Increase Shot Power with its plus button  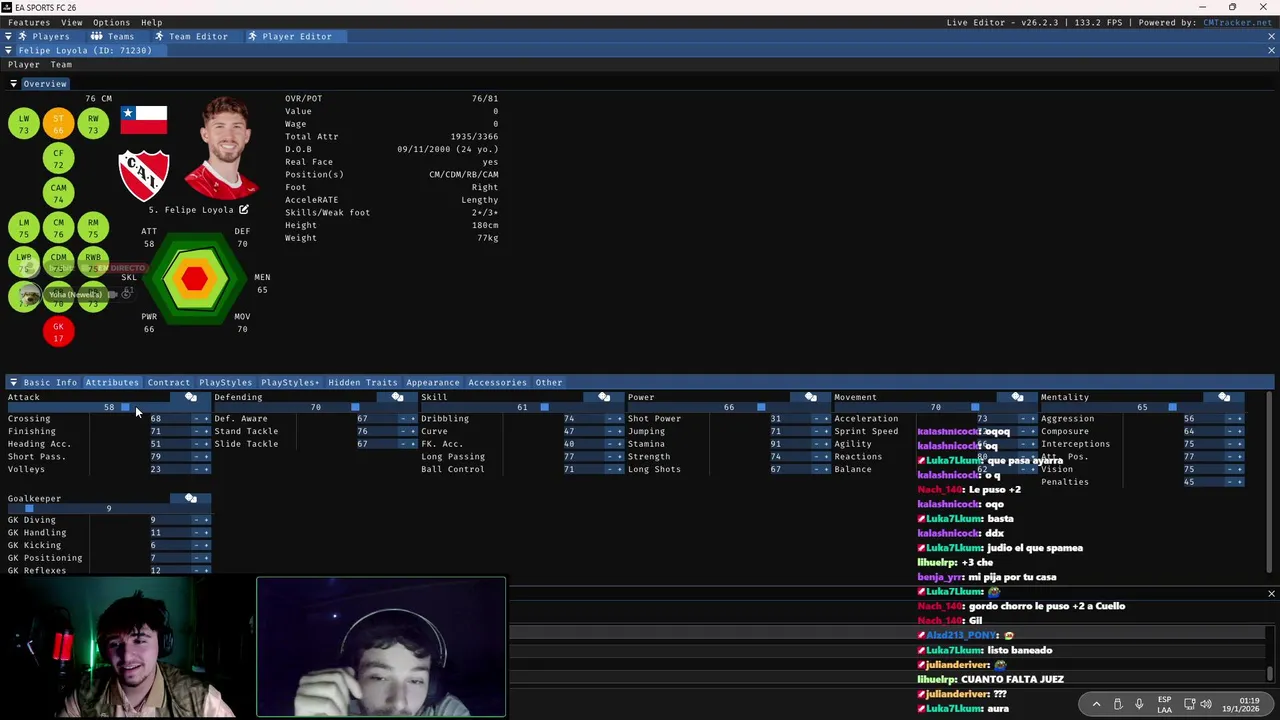pos(826,418)
